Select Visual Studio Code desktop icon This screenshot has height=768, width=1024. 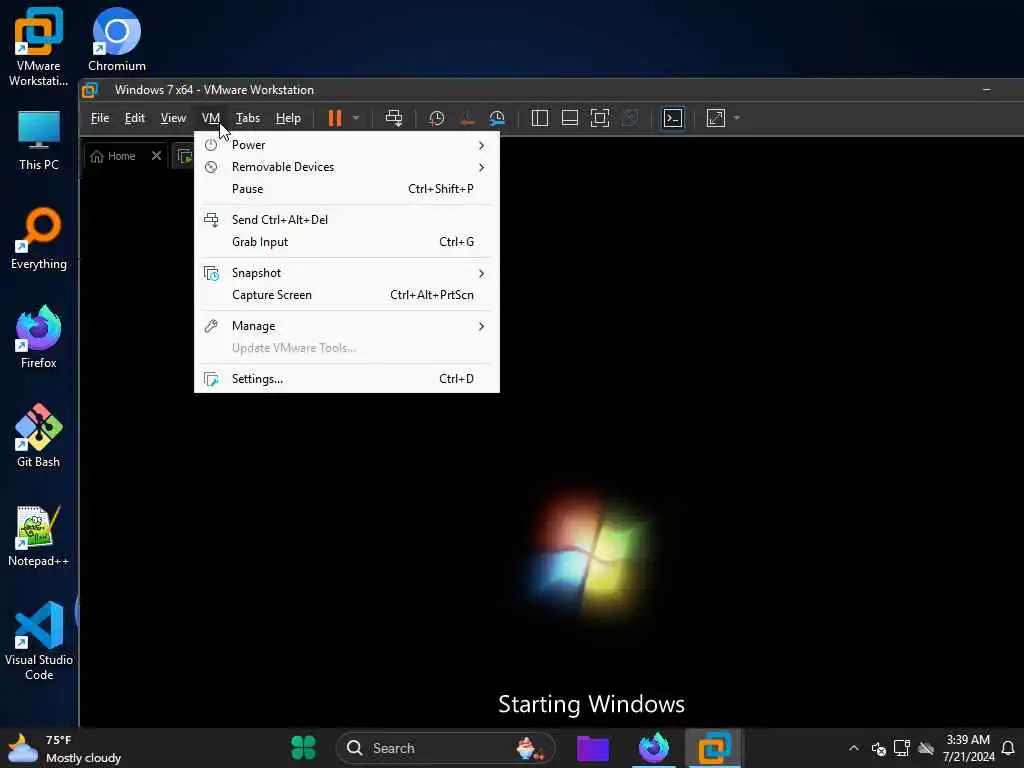39,641
